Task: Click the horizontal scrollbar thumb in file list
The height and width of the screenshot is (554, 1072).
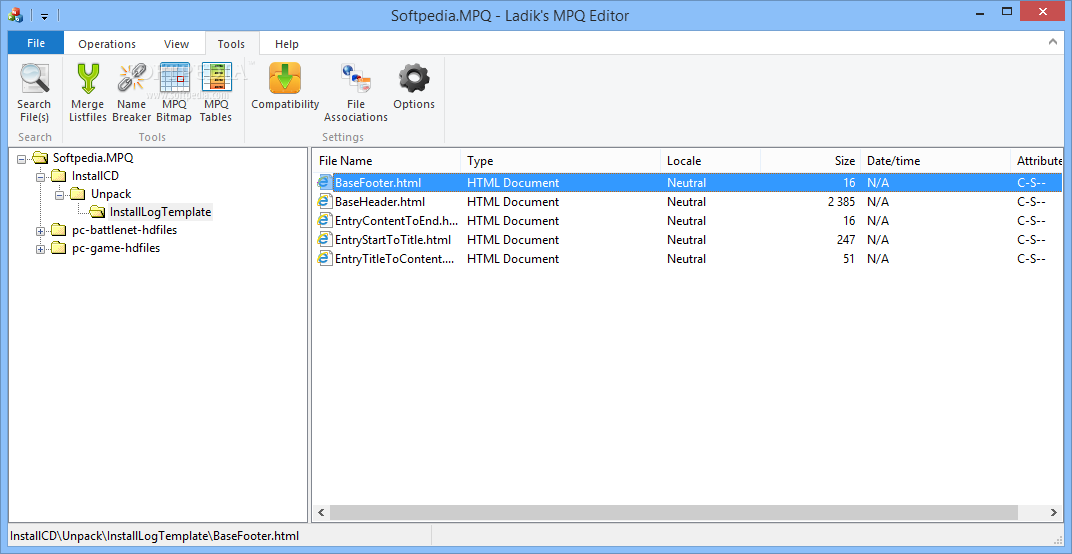Action: pos(673,512)
